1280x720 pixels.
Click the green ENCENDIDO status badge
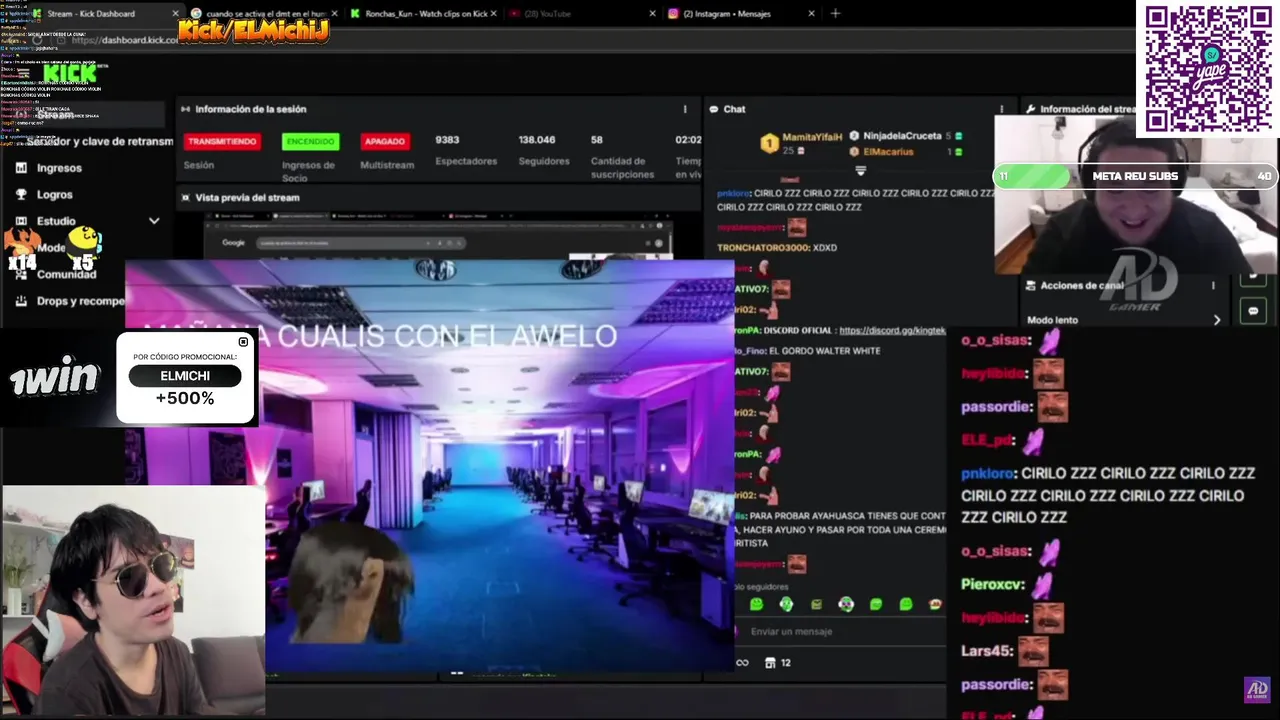click(310, 141)
